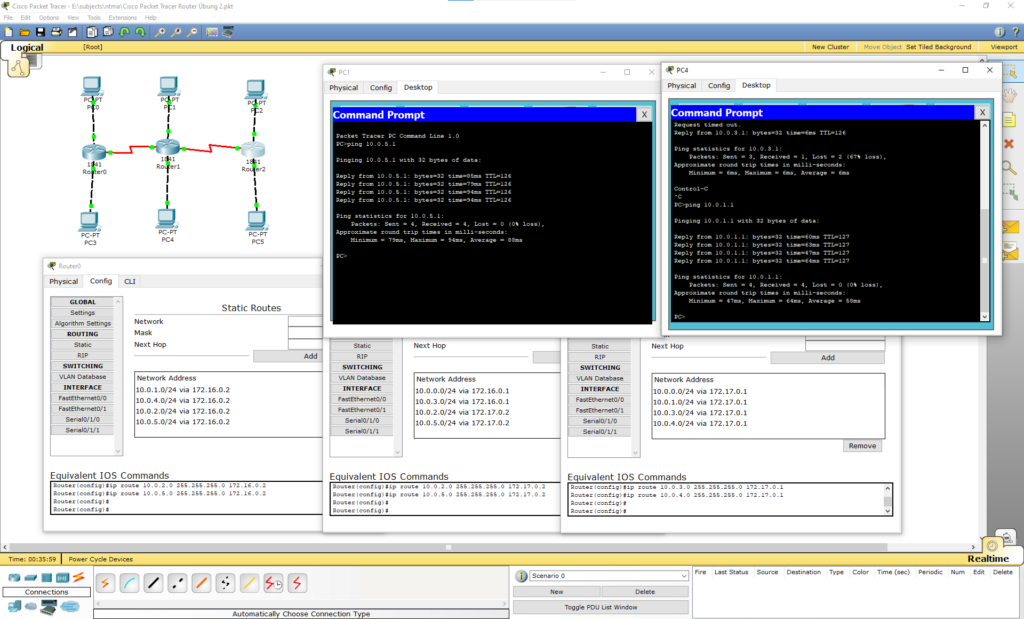Select FastEthernet0/0 in Router0 interface list

click(x=83, y=398)
